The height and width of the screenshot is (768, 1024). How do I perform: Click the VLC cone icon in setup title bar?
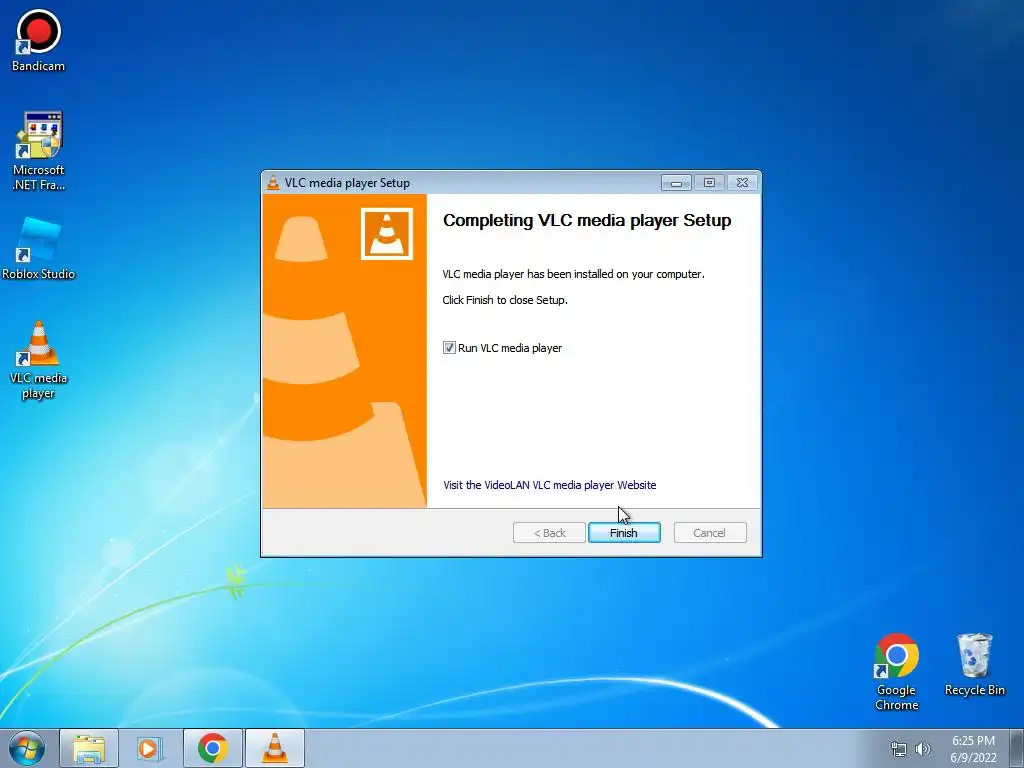point(273,183)
